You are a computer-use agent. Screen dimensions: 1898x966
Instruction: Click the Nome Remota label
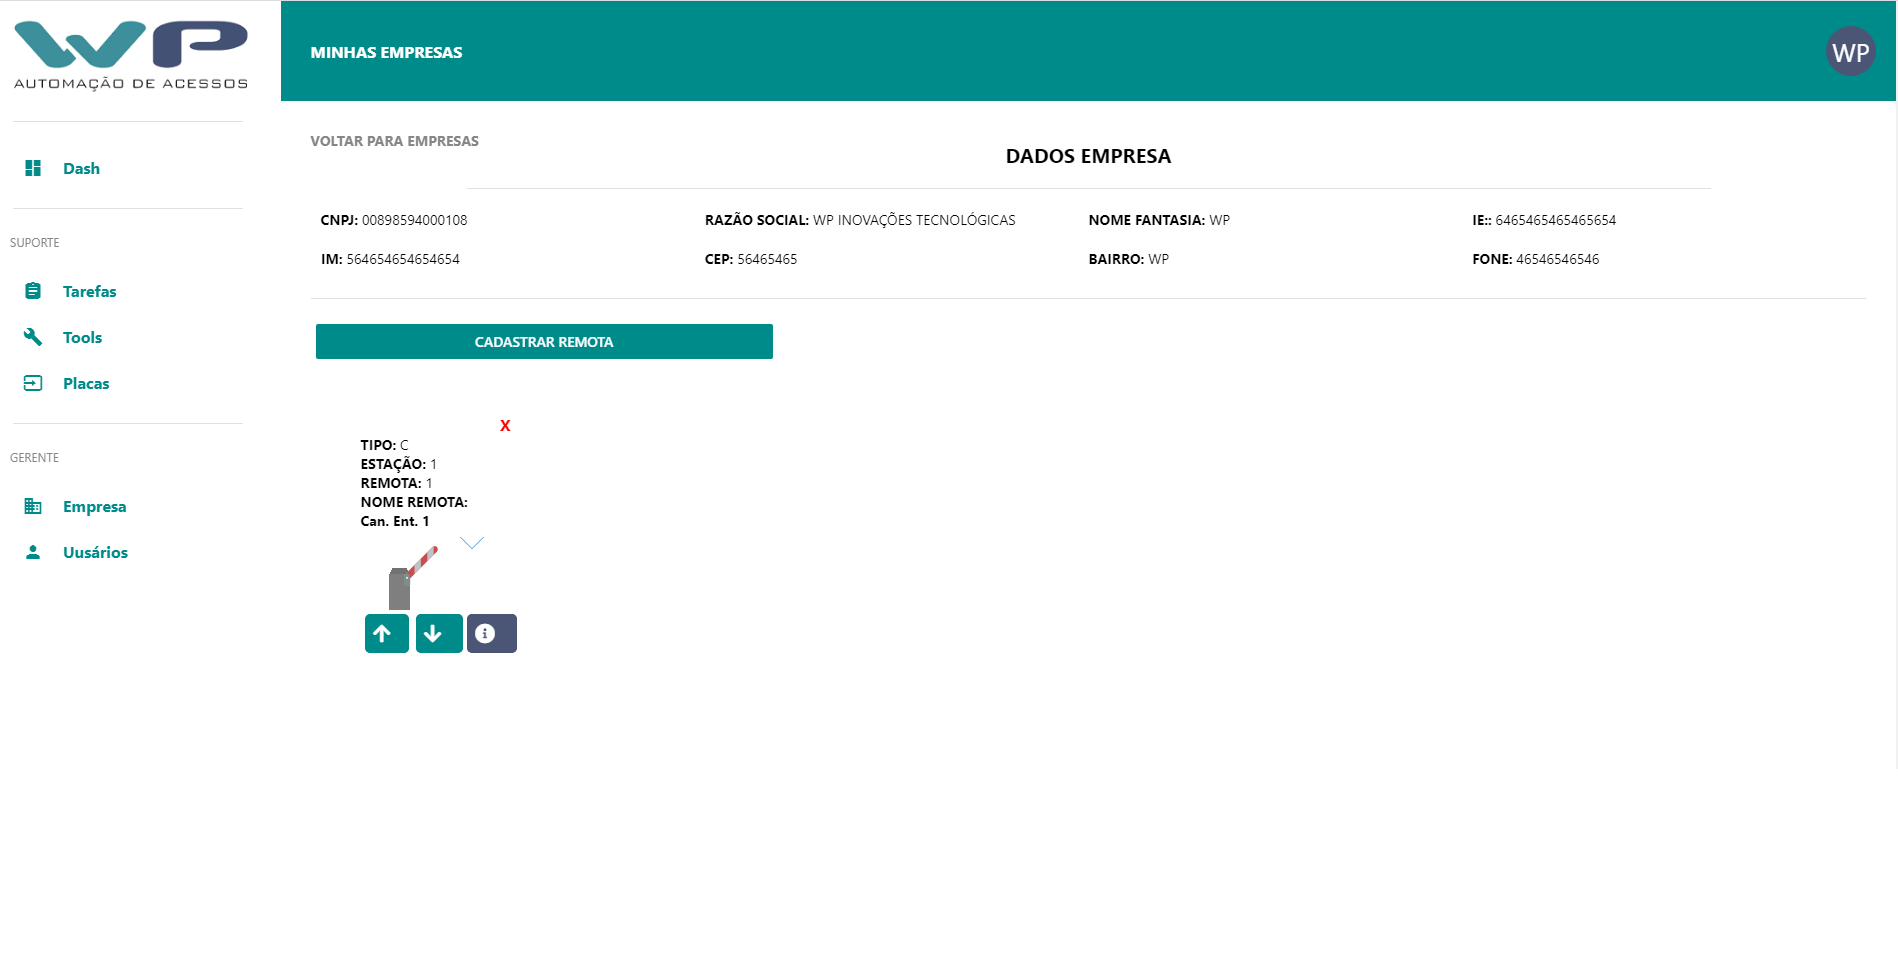point(414,502)
